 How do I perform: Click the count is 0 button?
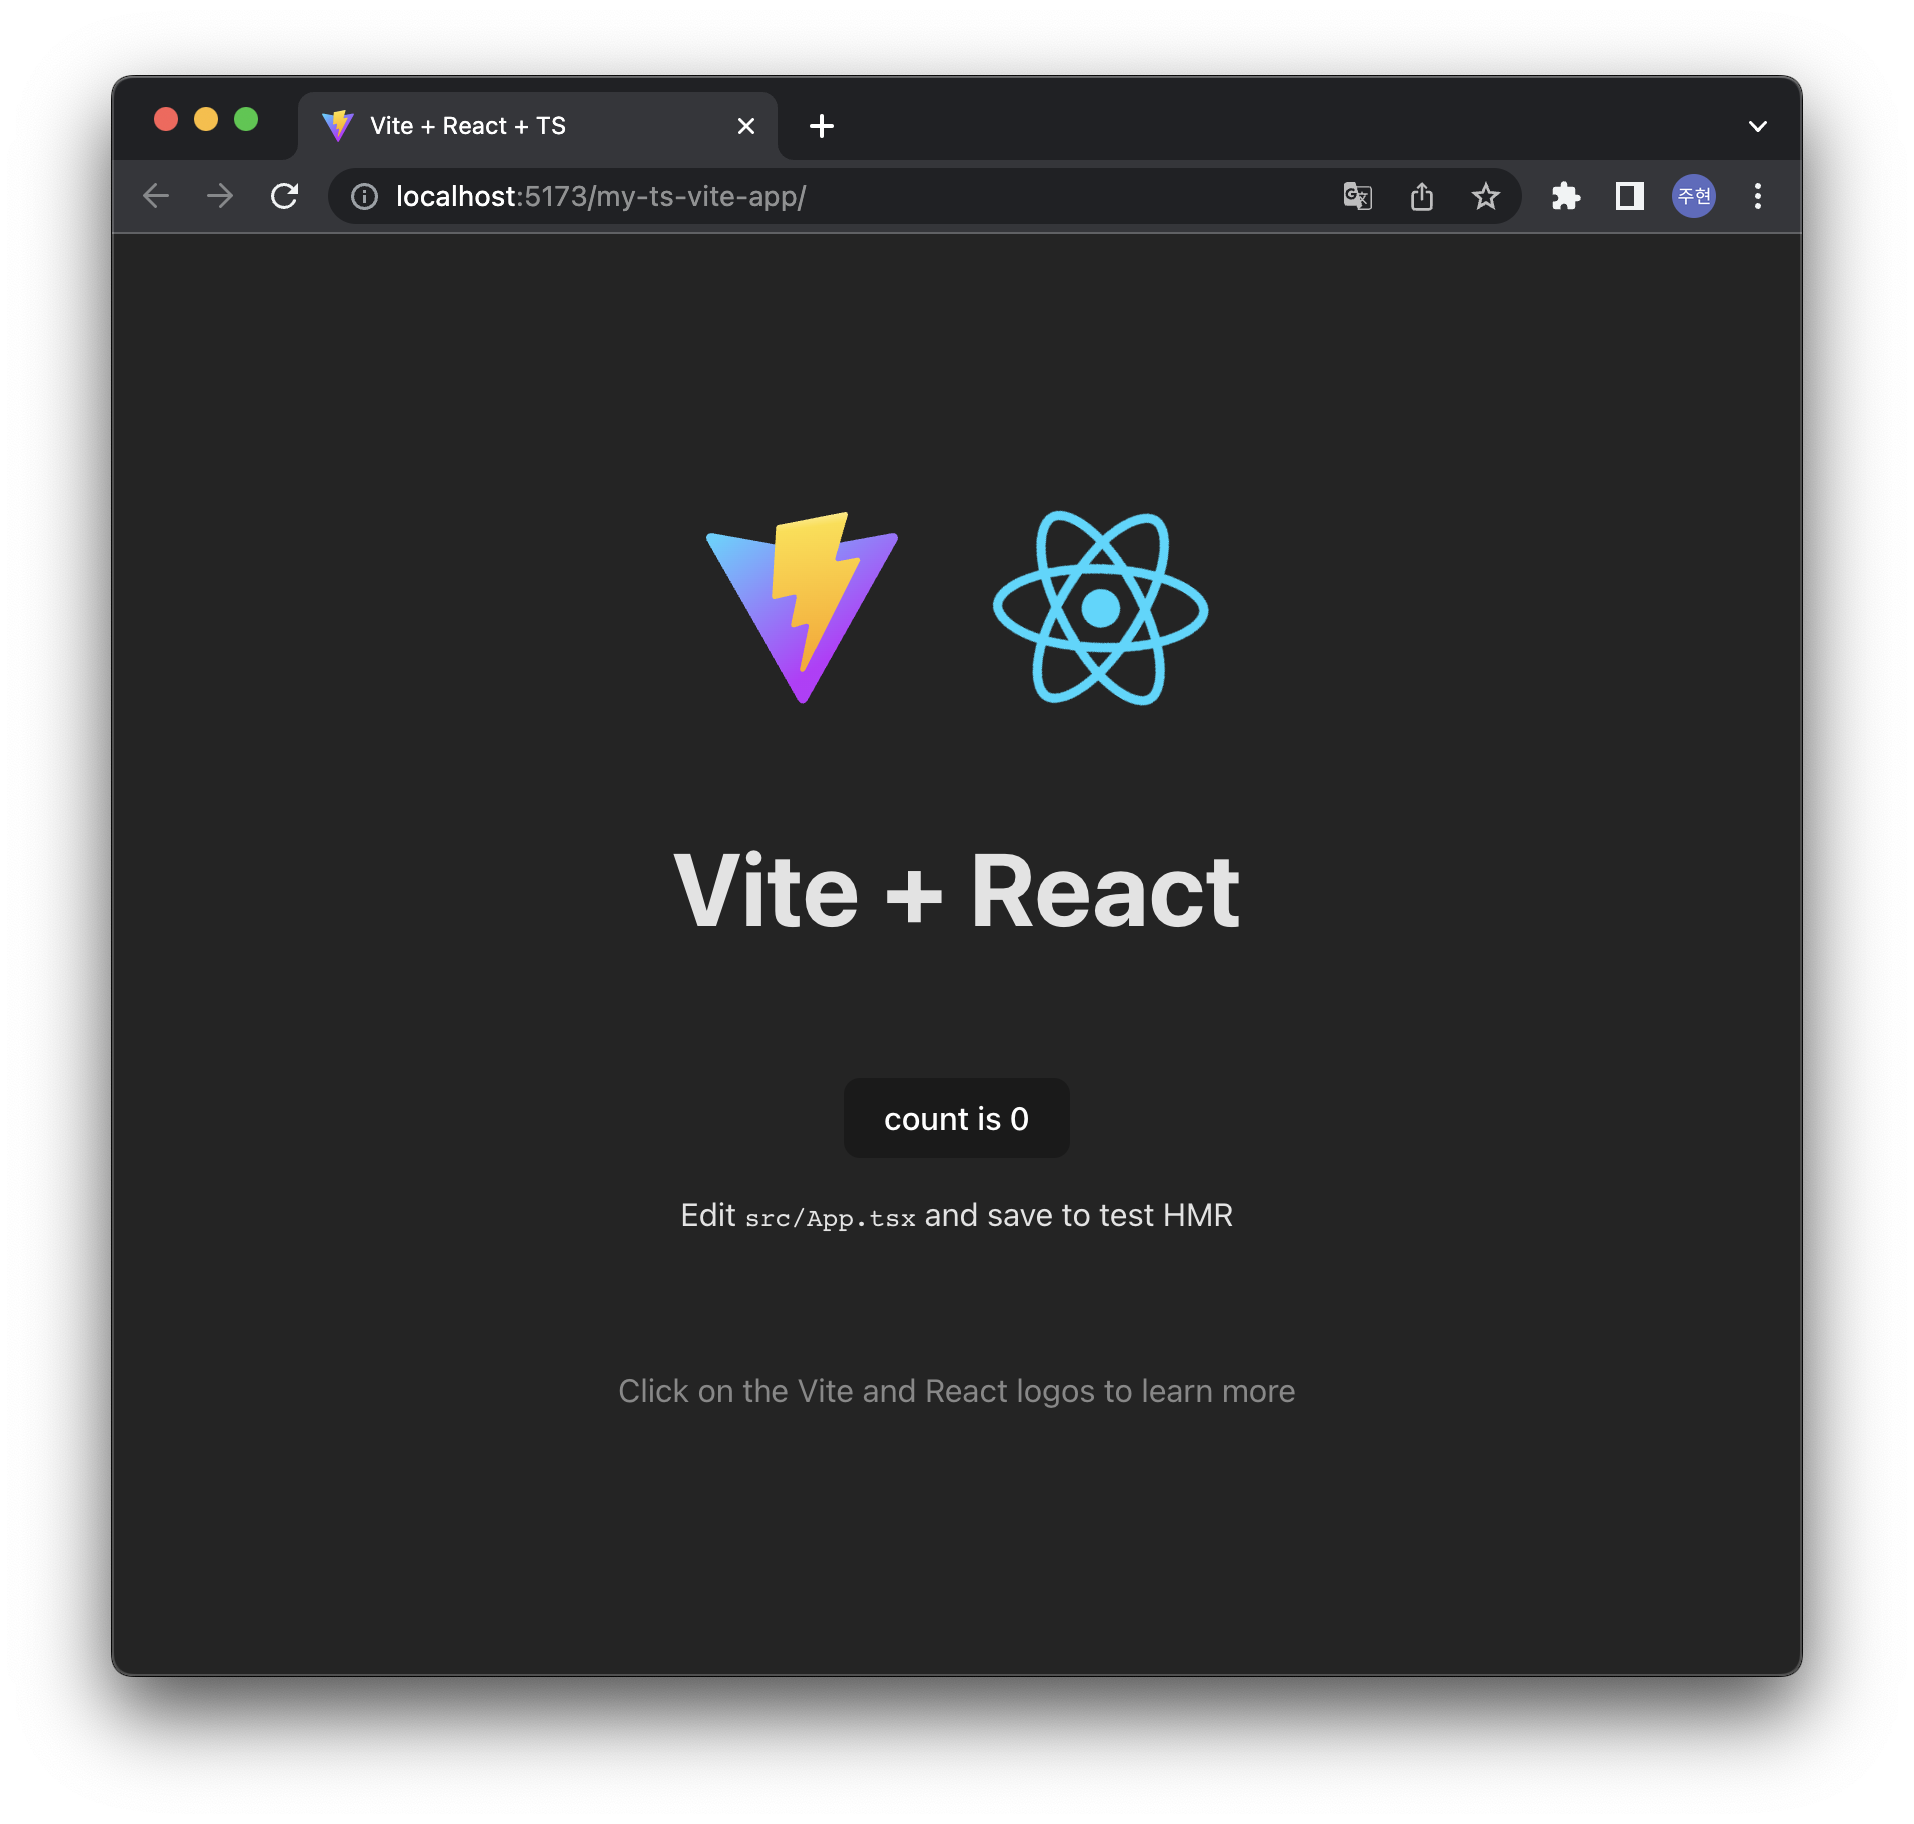(956, 1118)
